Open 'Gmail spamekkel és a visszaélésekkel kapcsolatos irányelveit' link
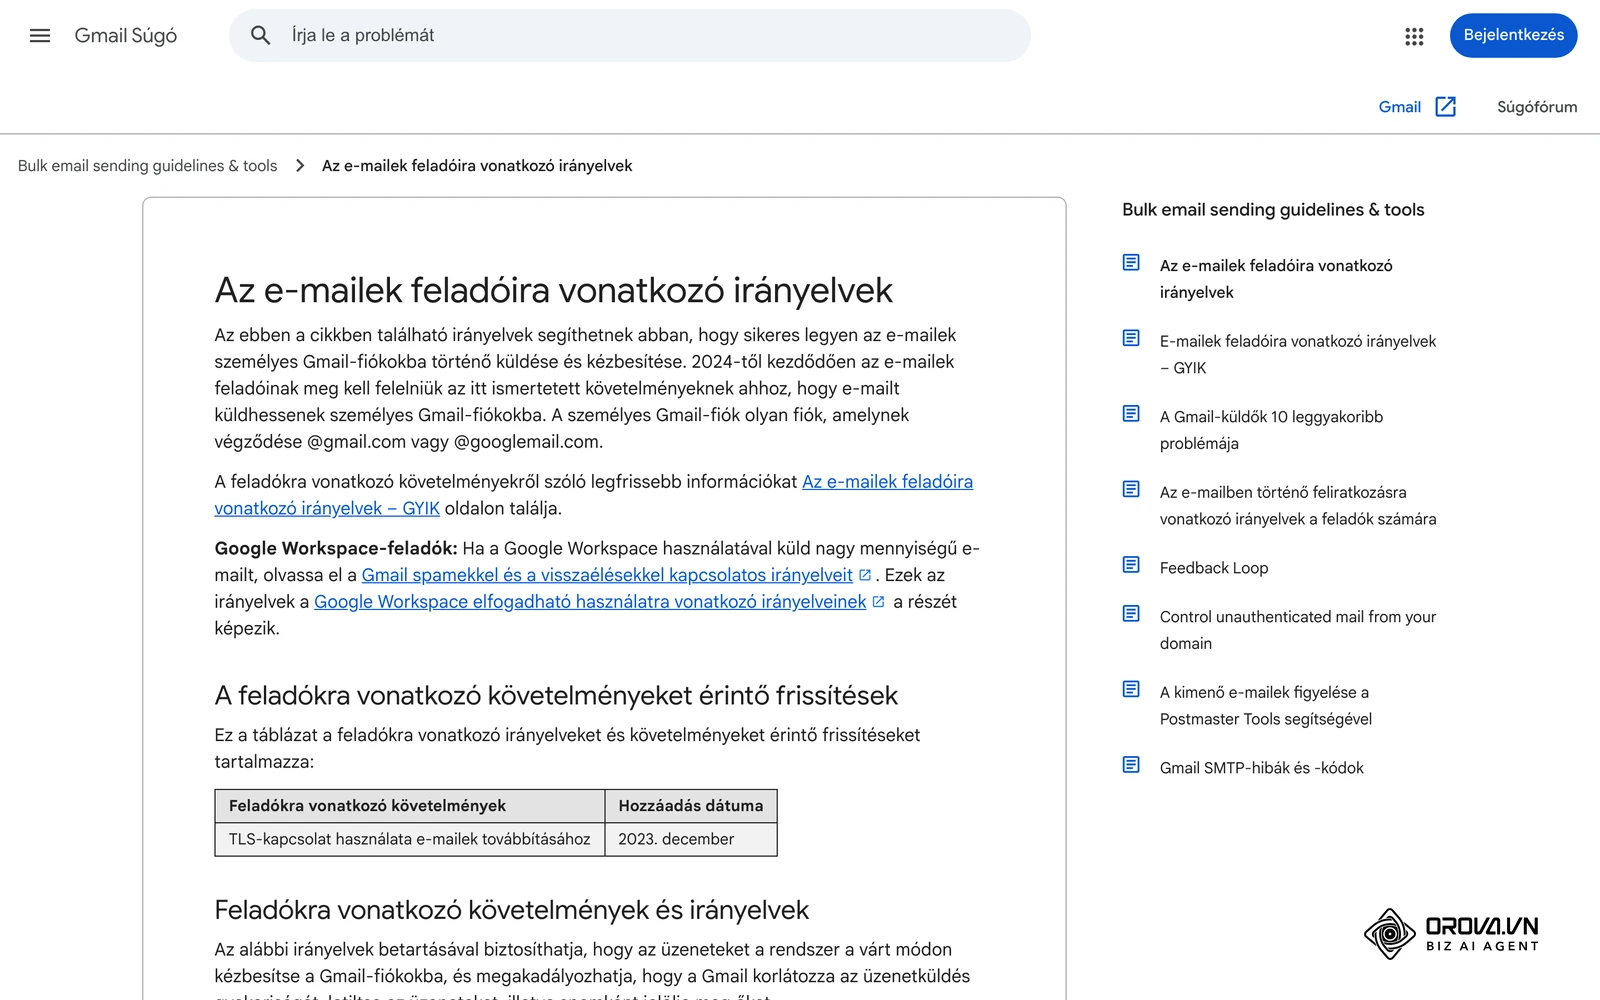The width and height of the screenshot is (1600, 1000). (607, 575)
